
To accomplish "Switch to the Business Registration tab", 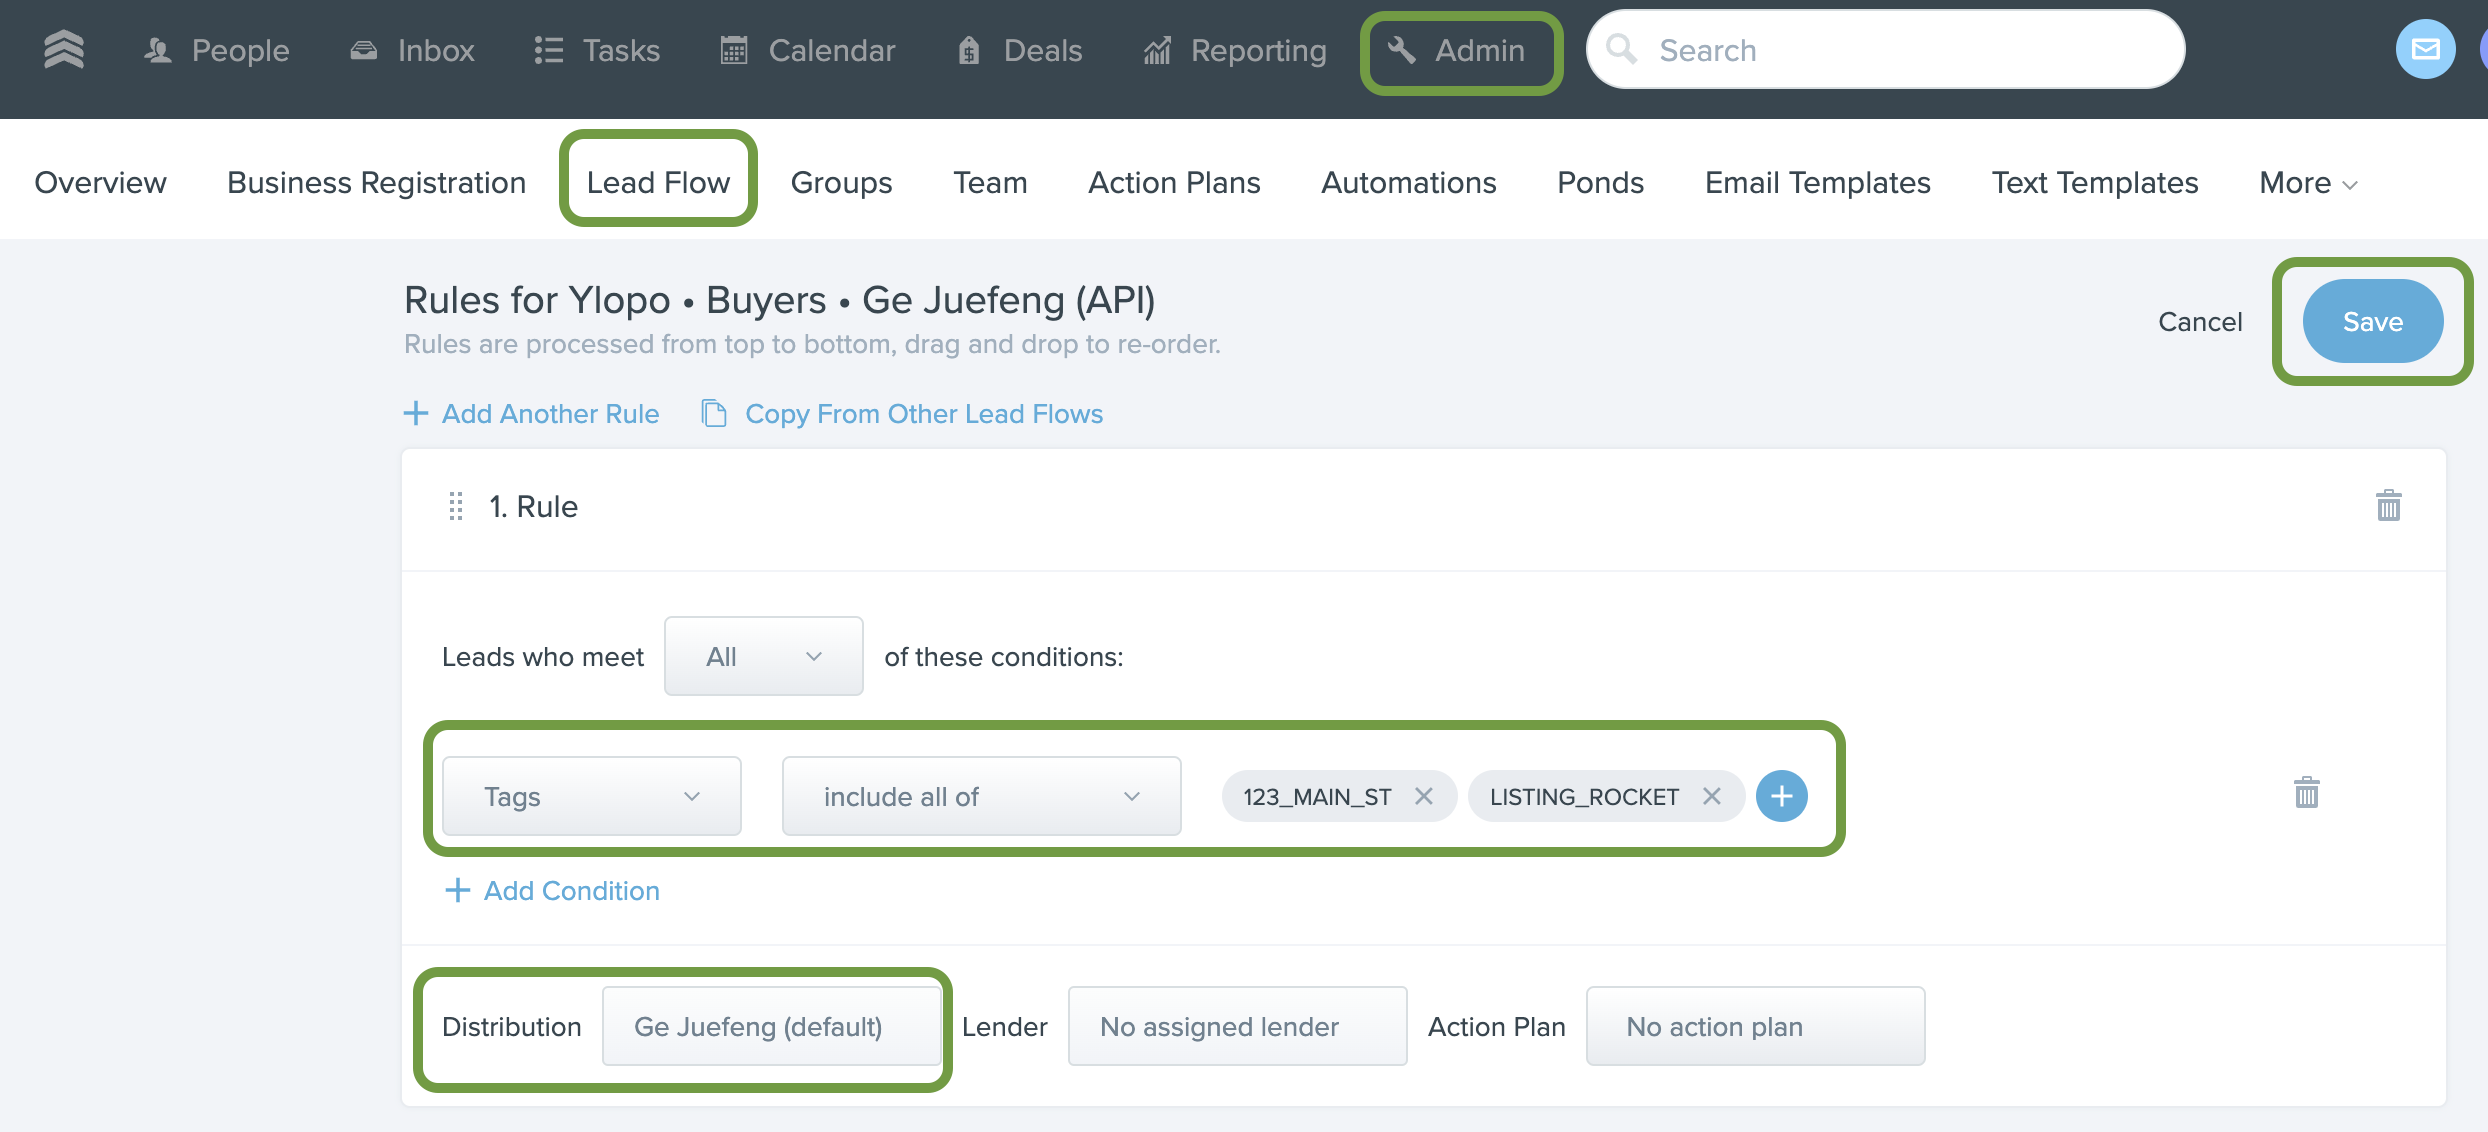I will pos(376,183).
